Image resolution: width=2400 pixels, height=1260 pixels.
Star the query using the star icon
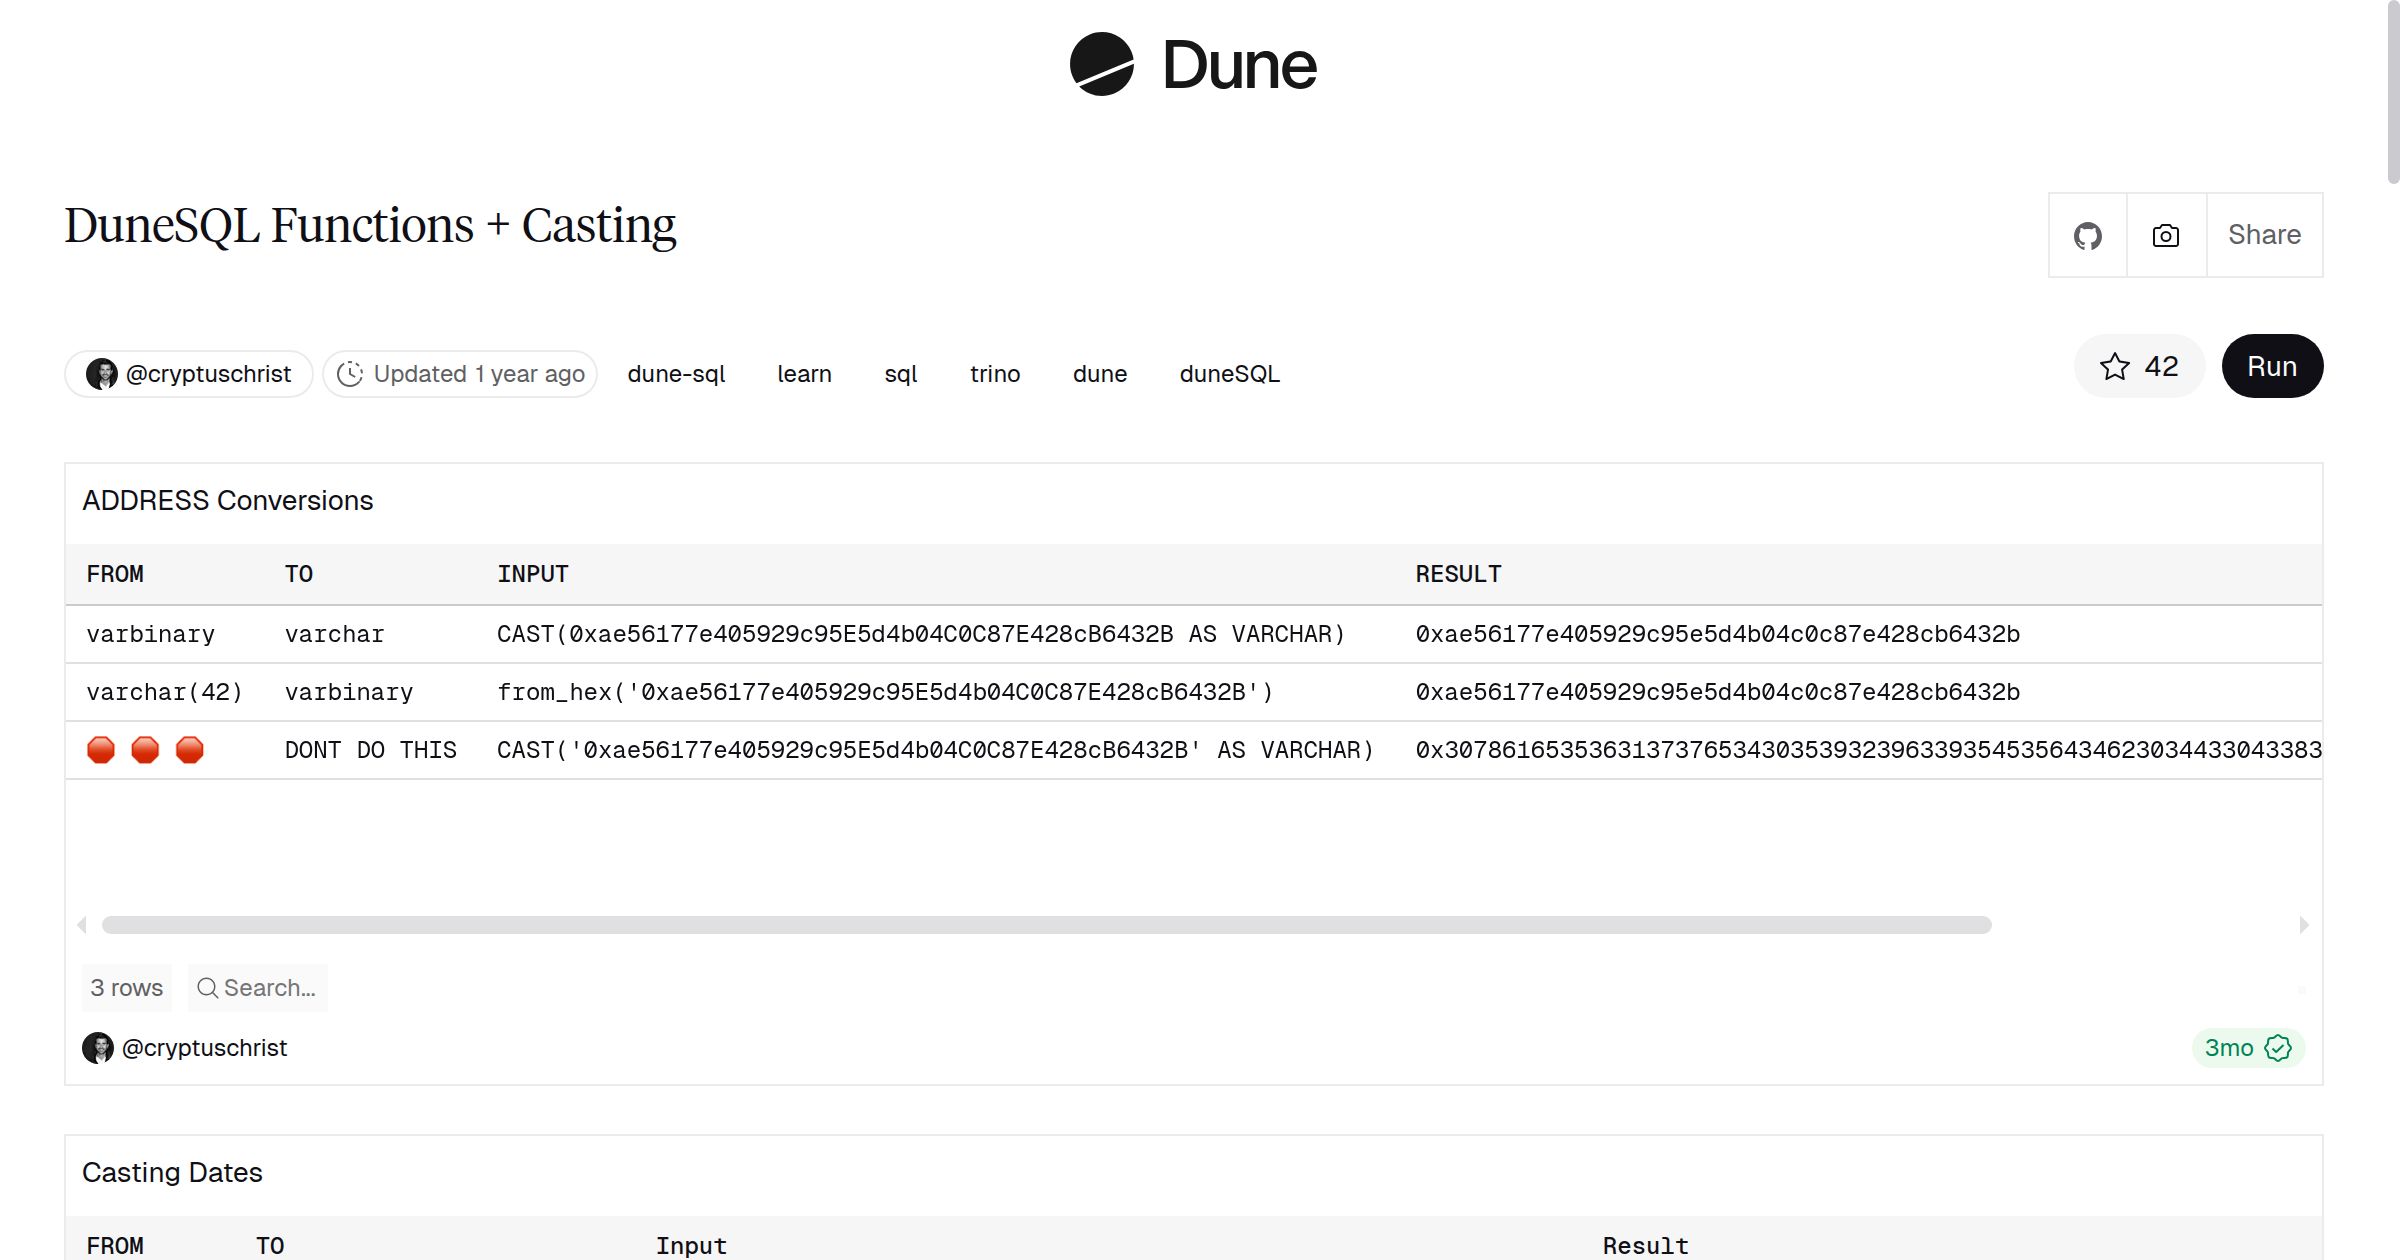point(2114,366)
